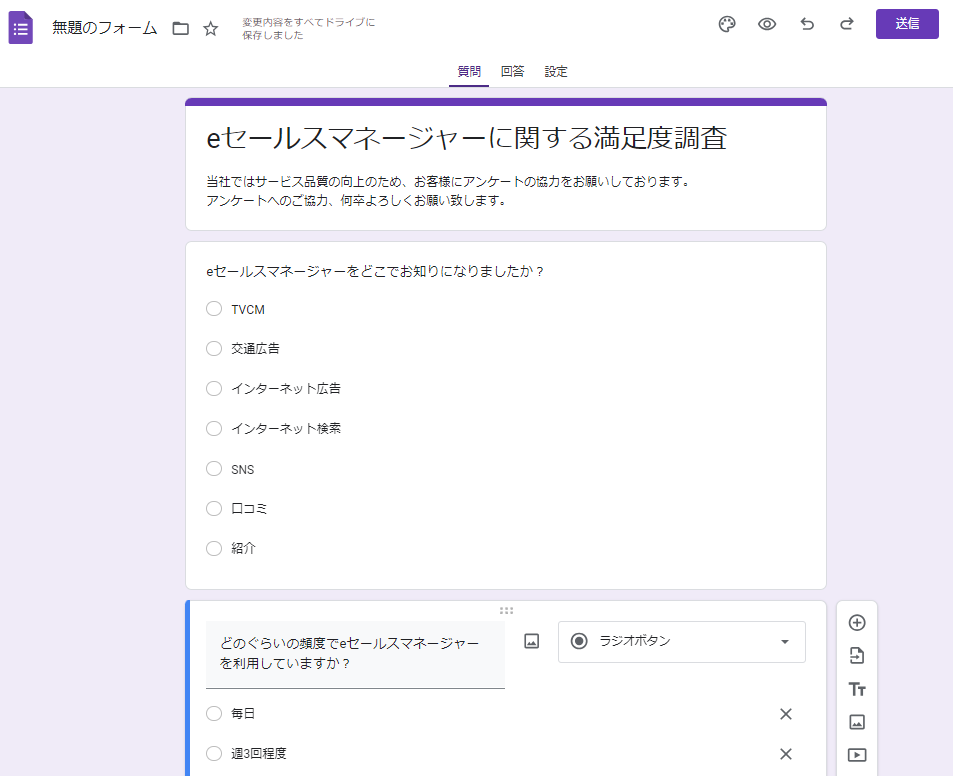953x776 pixels.
Task: Click the drag handle dots of the question card
Action: coord(506,611)
